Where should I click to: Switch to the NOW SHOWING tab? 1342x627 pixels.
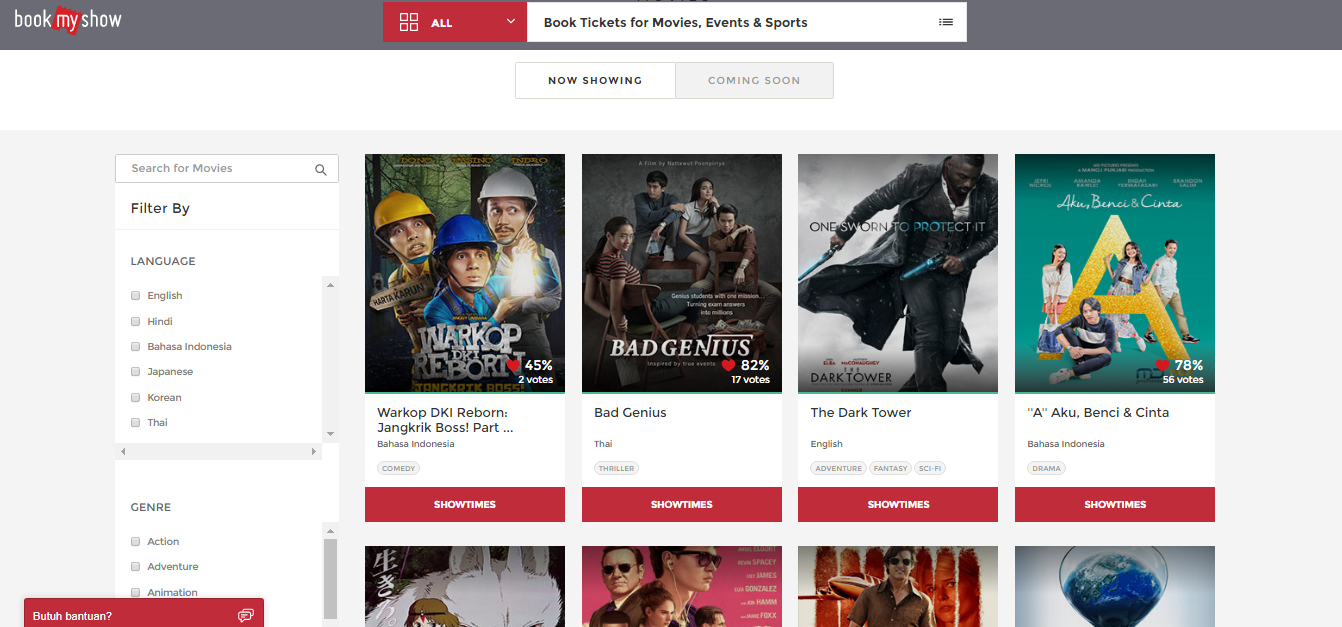point(595,80)
